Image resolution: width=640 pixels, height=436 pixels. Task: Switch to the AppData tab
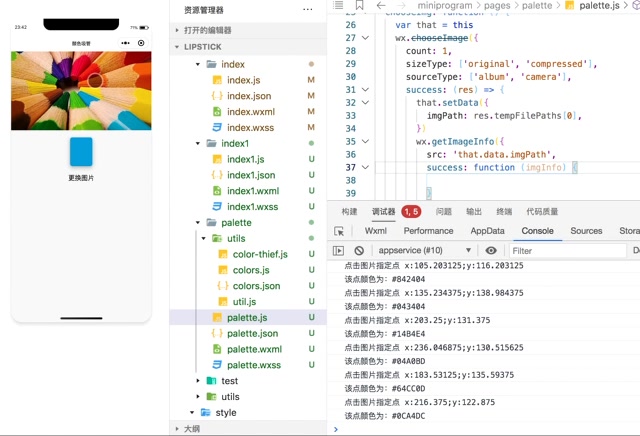point(487,231)
